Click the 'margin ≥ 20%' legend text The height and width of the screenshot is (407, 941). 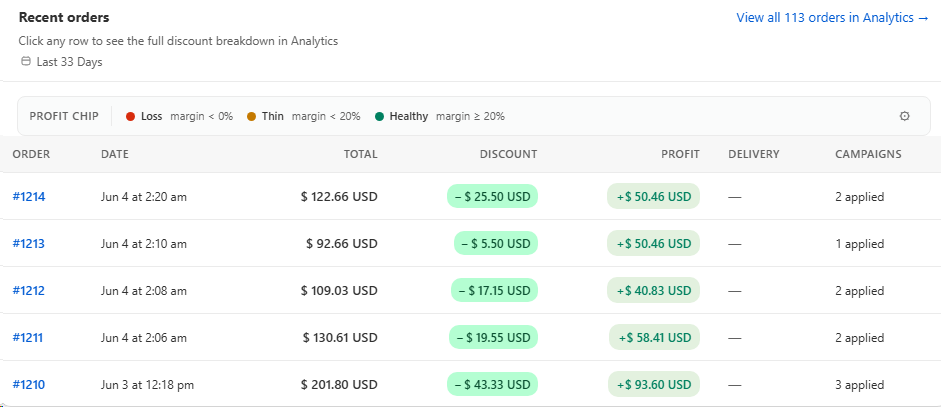(470, 116)
